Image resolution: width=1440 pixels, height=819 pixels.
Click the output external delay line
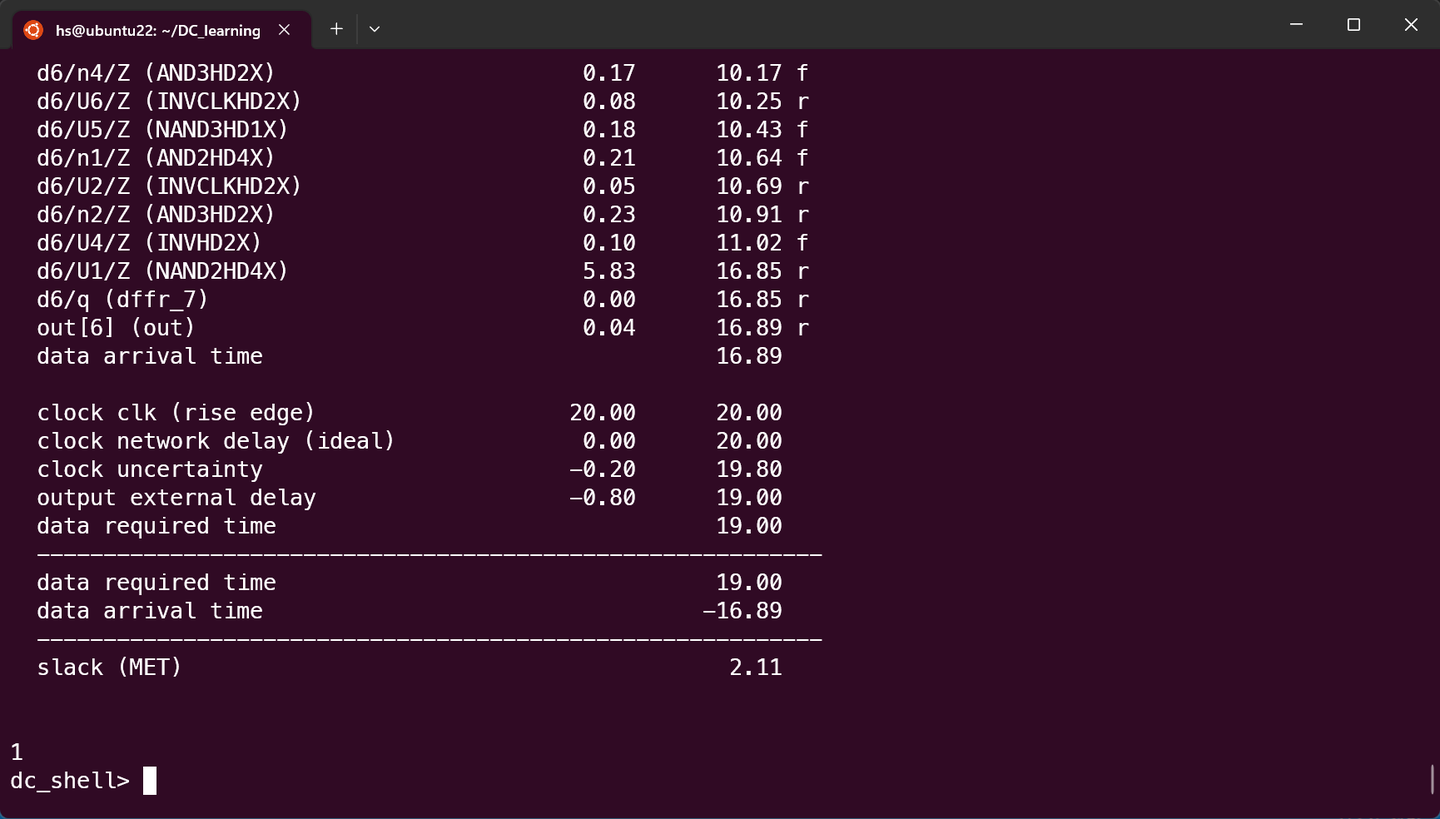(x=176, y=497)
